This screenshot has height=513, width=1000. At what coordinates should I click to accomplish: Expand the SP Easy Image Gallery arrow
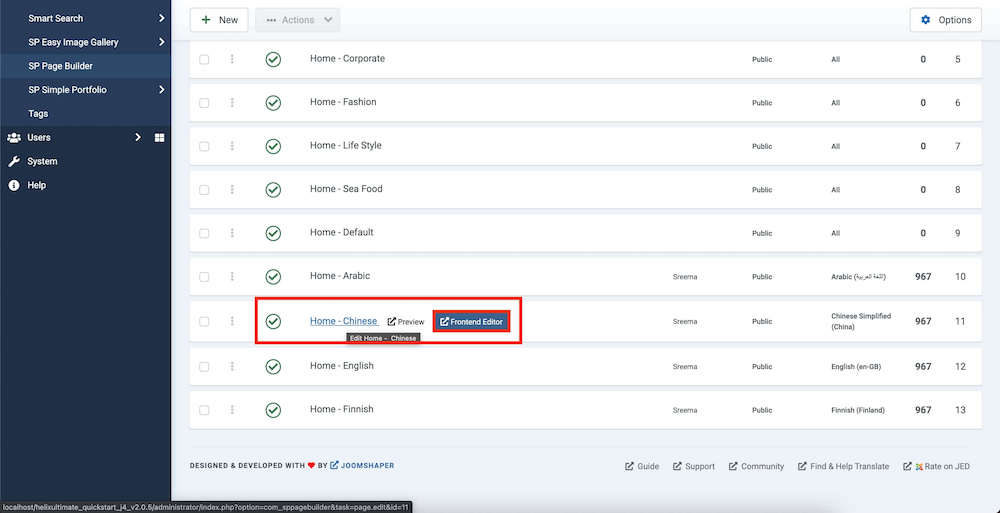pyautogui.click(x=161, y=42)
